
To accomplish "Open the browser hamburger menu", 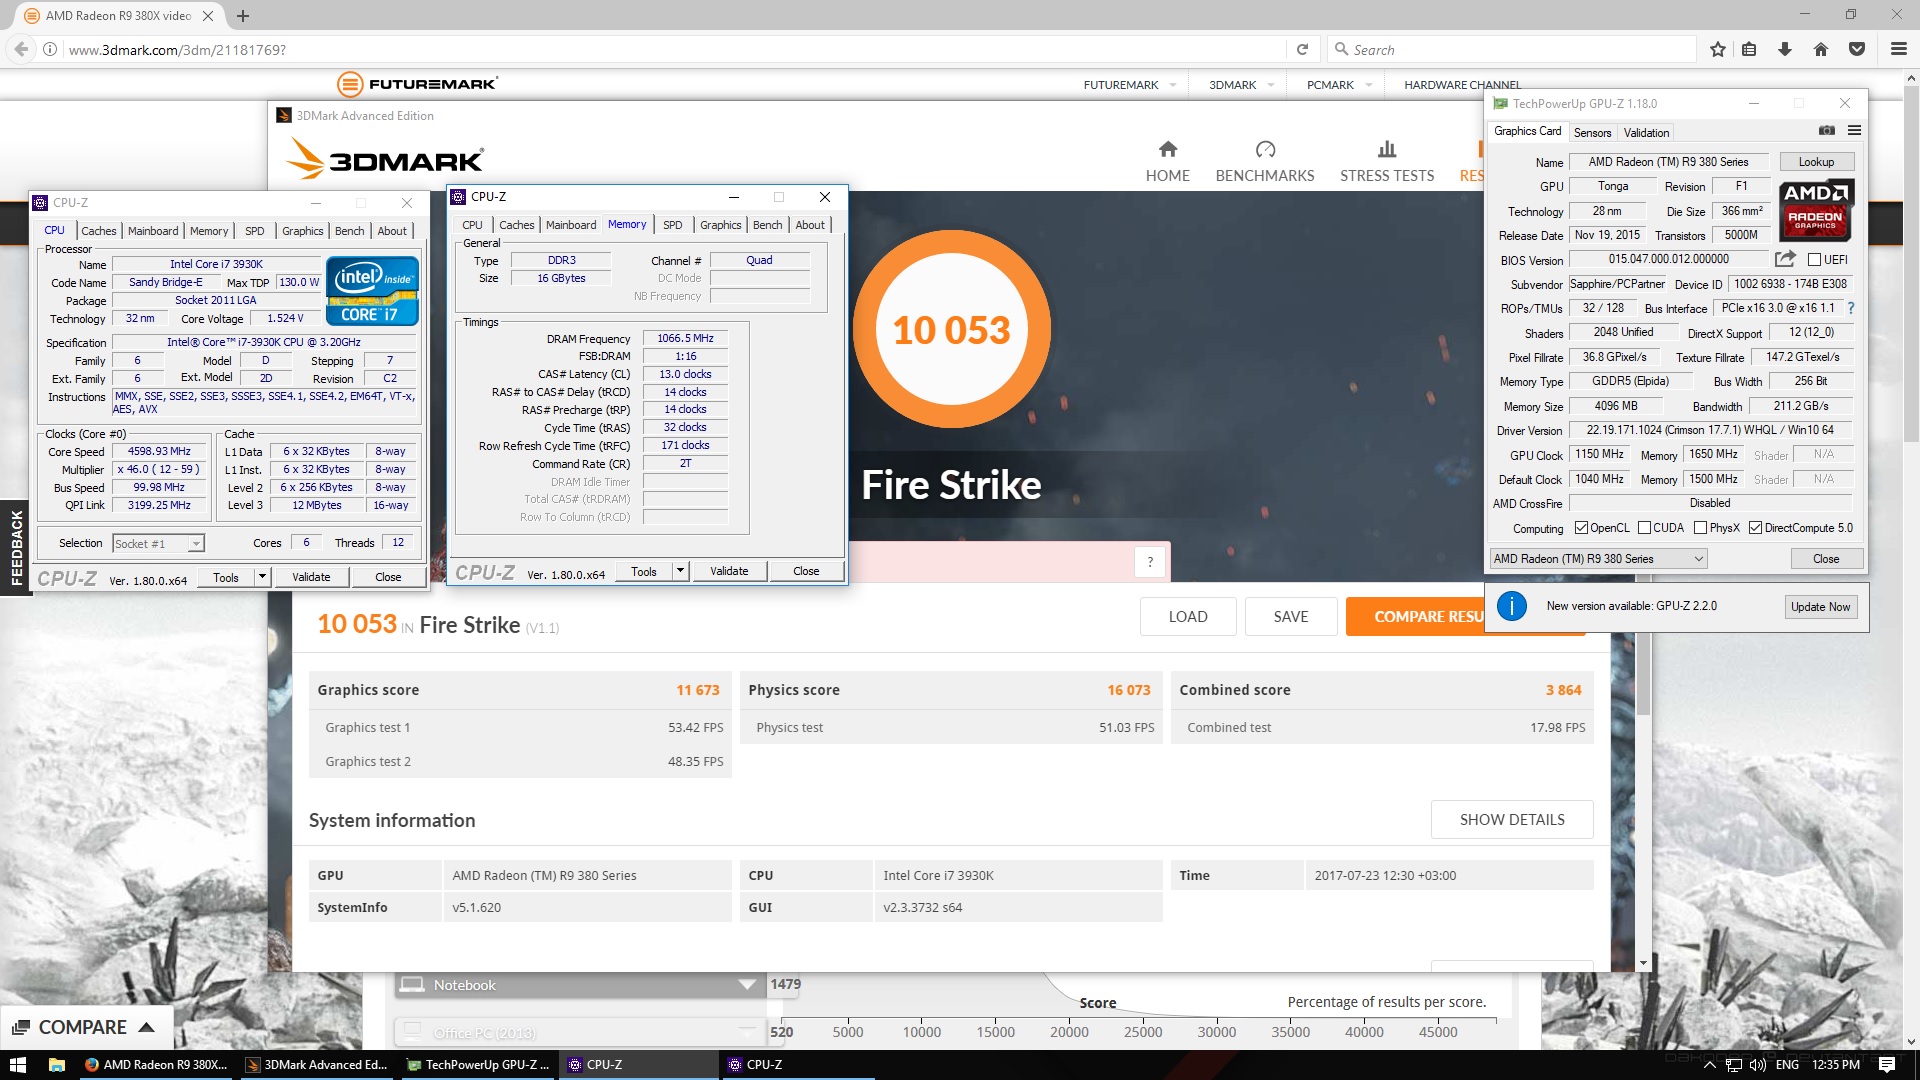I will click(1899, 49).
